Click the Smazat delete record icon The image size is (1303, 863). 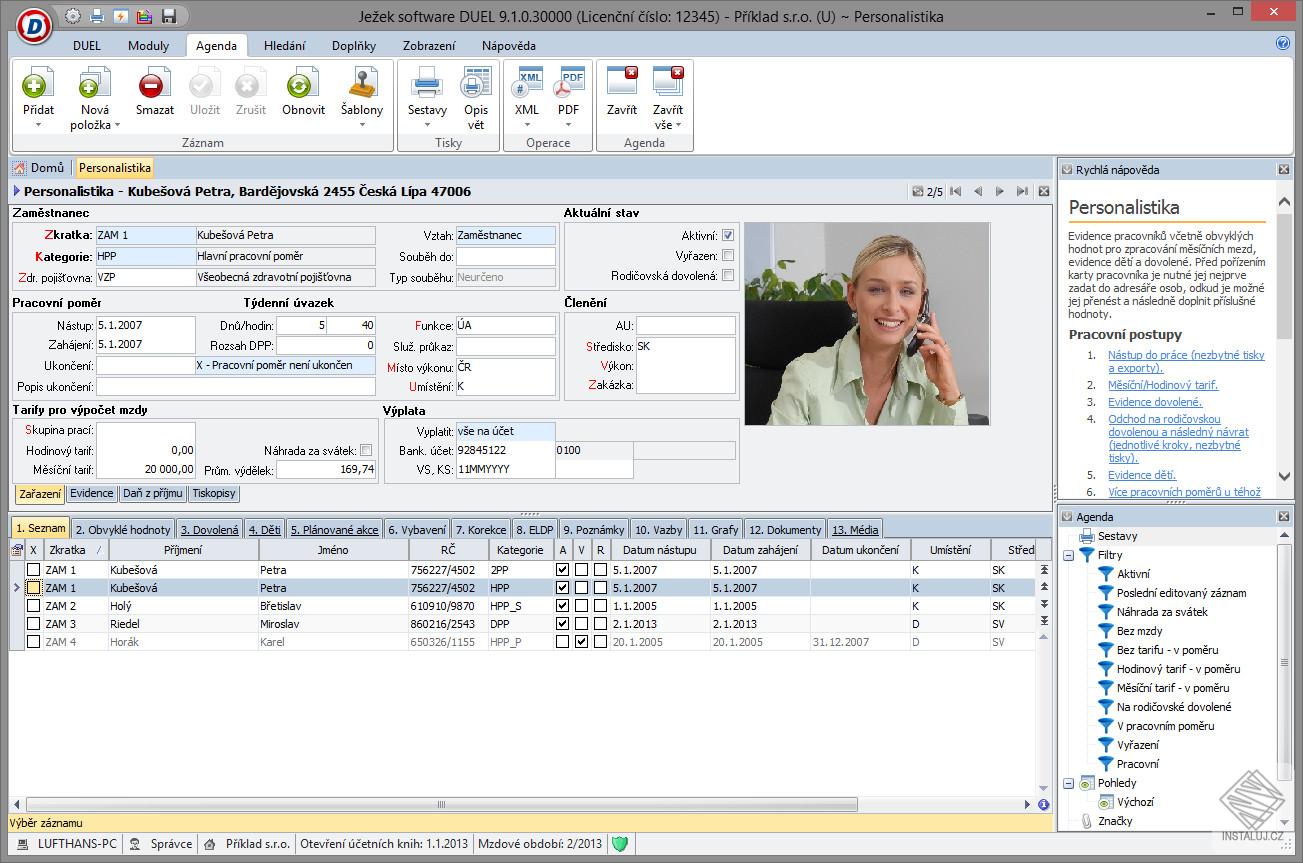[x=154, y=86]
